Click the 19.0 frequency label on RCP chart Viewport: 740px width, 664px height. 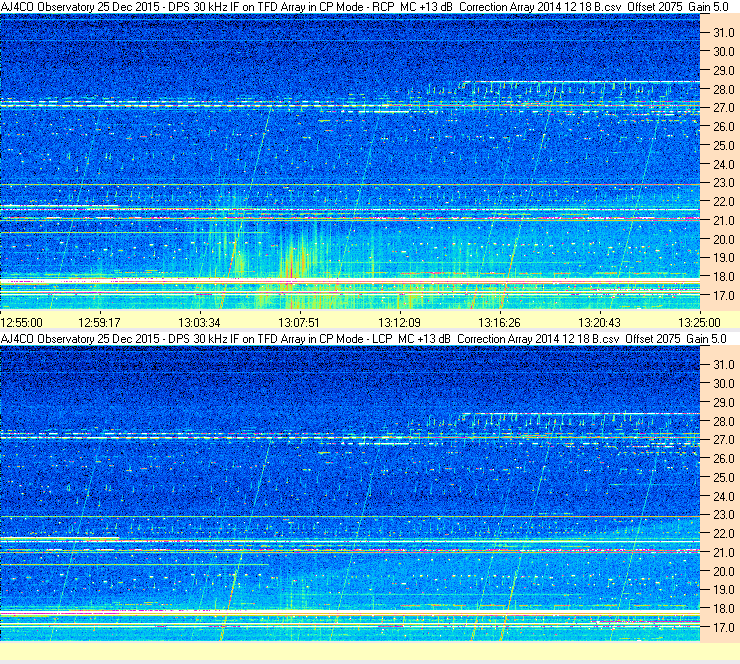click(723, 258)
